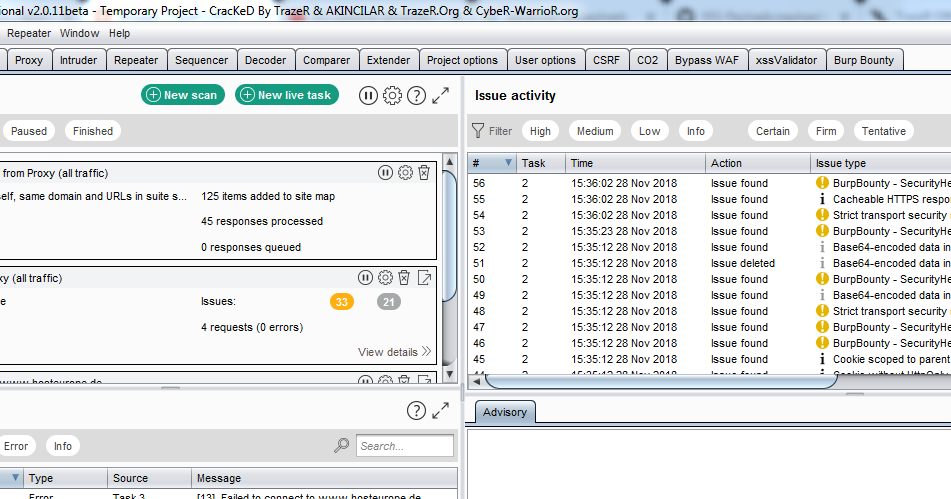The height and width of the screenshot is (499, 951).
Task: Open the Repeater menu
Action: (x=29, y=33)
